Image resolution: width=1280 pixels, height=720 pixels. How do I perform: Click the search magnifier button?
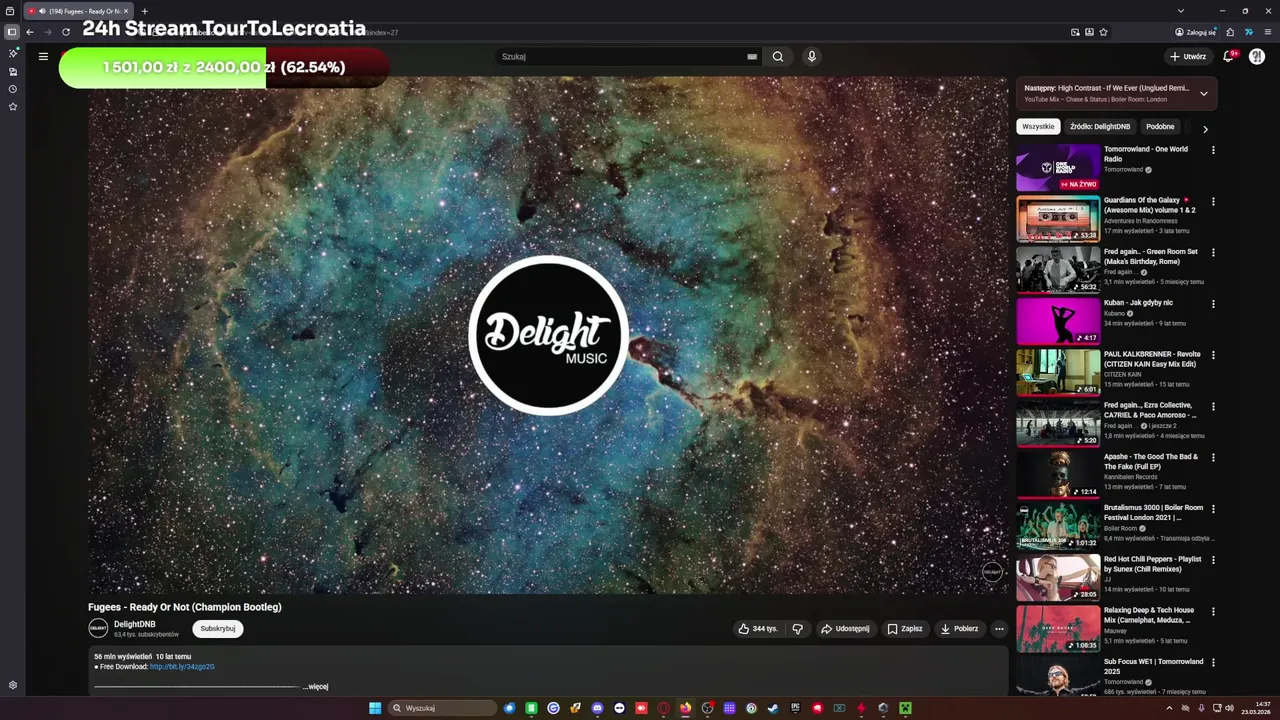point(778,56)
